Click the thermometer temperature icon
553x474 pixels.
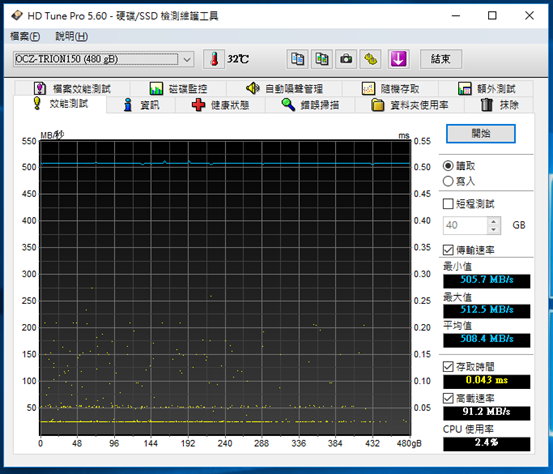point(214,59)
